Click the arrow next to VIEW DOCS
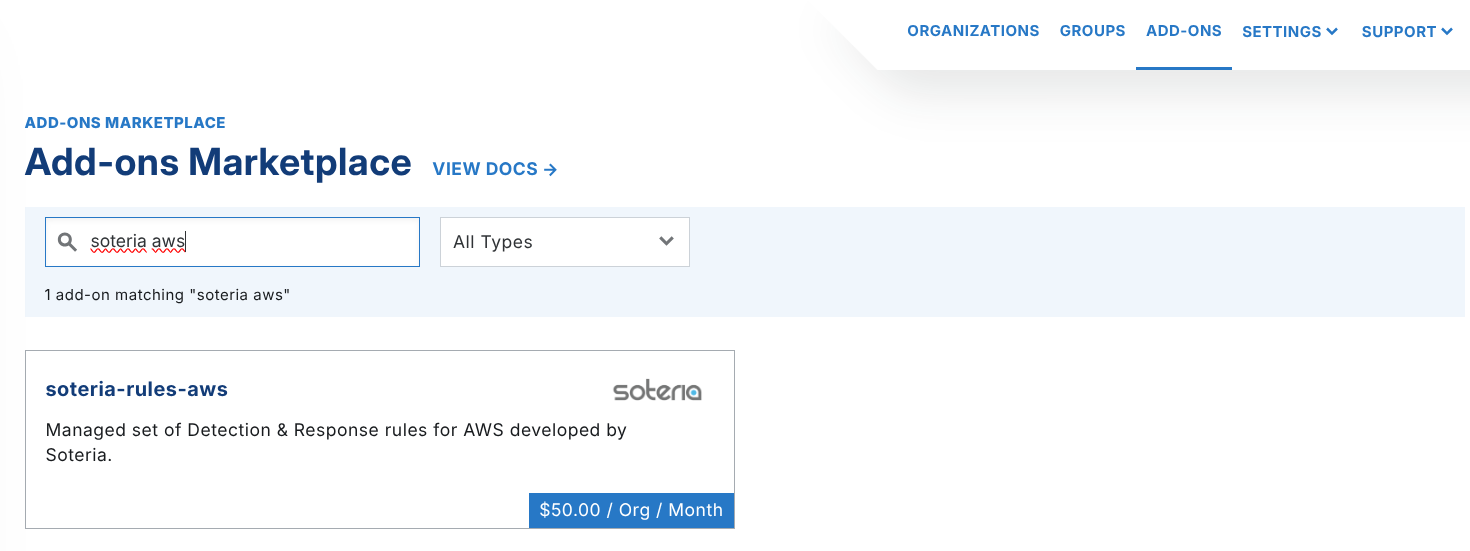 tap(550, 170)
